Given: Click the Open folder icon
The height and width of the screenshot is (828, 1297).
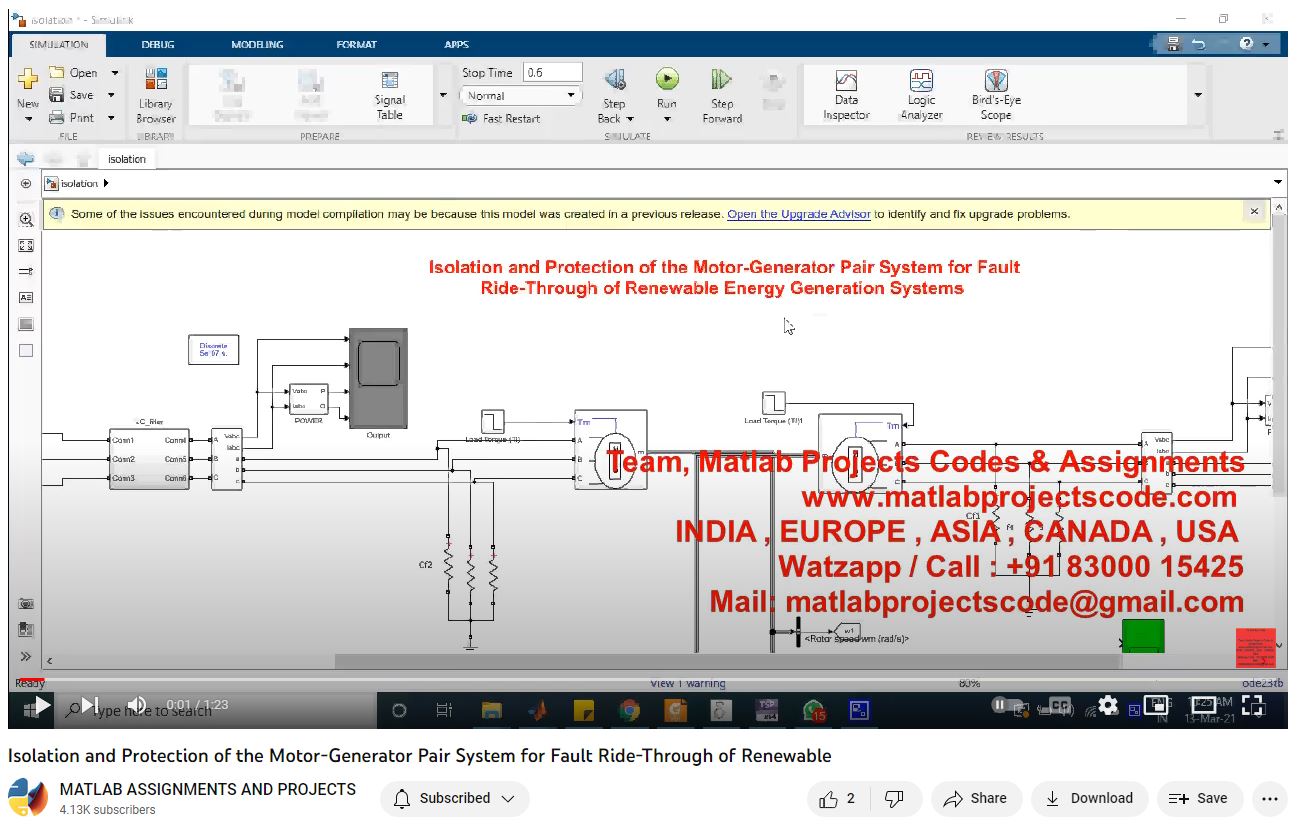Looking at the screenshot, I should click(x=57, y=72).
